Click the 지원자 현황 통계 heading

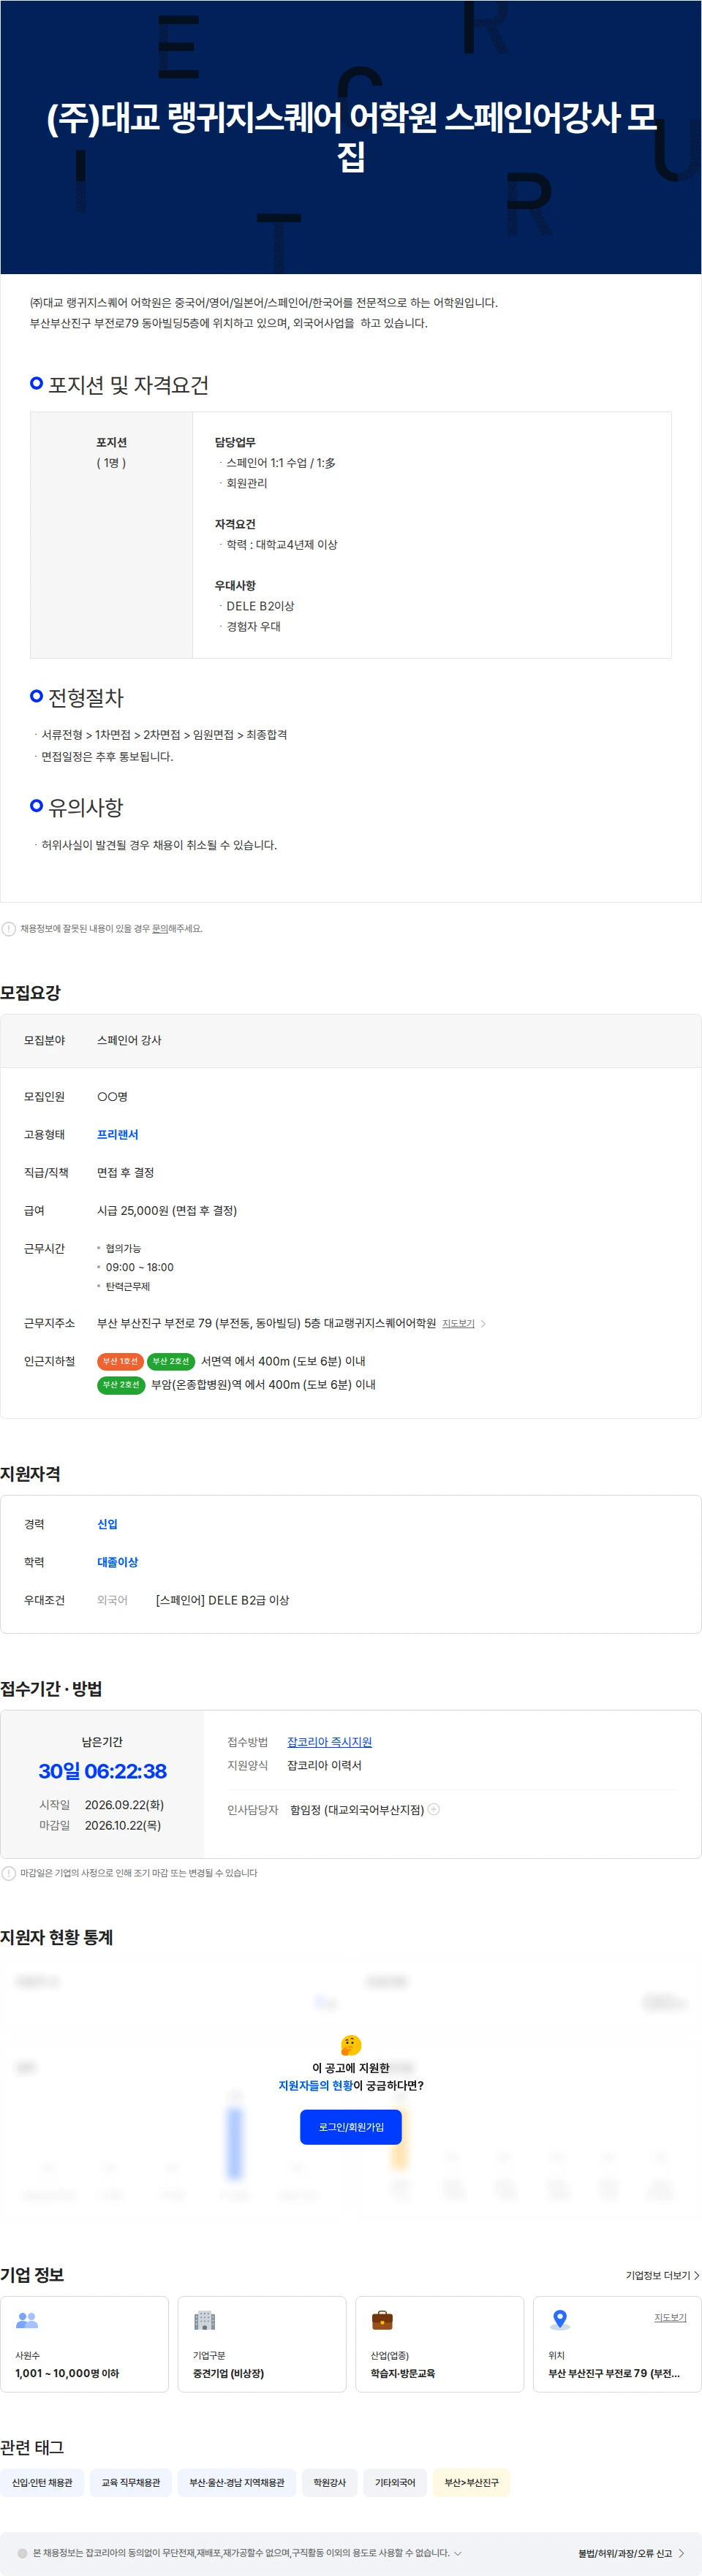coord(56,1937)
